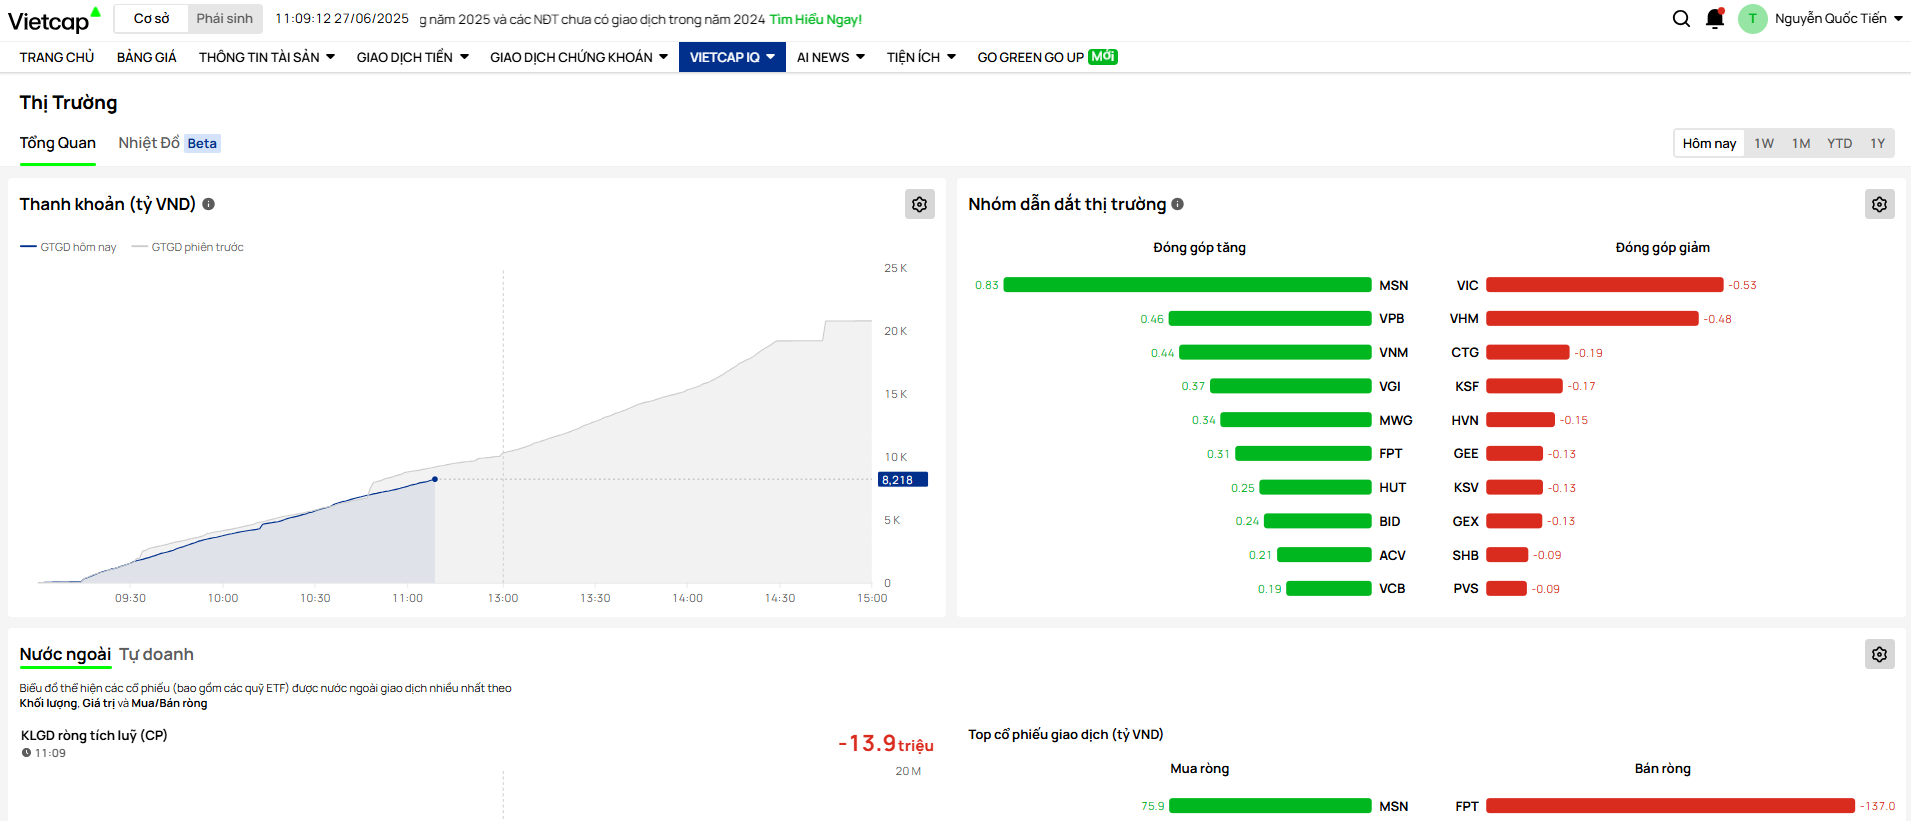Image resolution: width=1911 pixels, height=821 pixels.
Task: Click HVN ticker label
Action: point(1465,420)
